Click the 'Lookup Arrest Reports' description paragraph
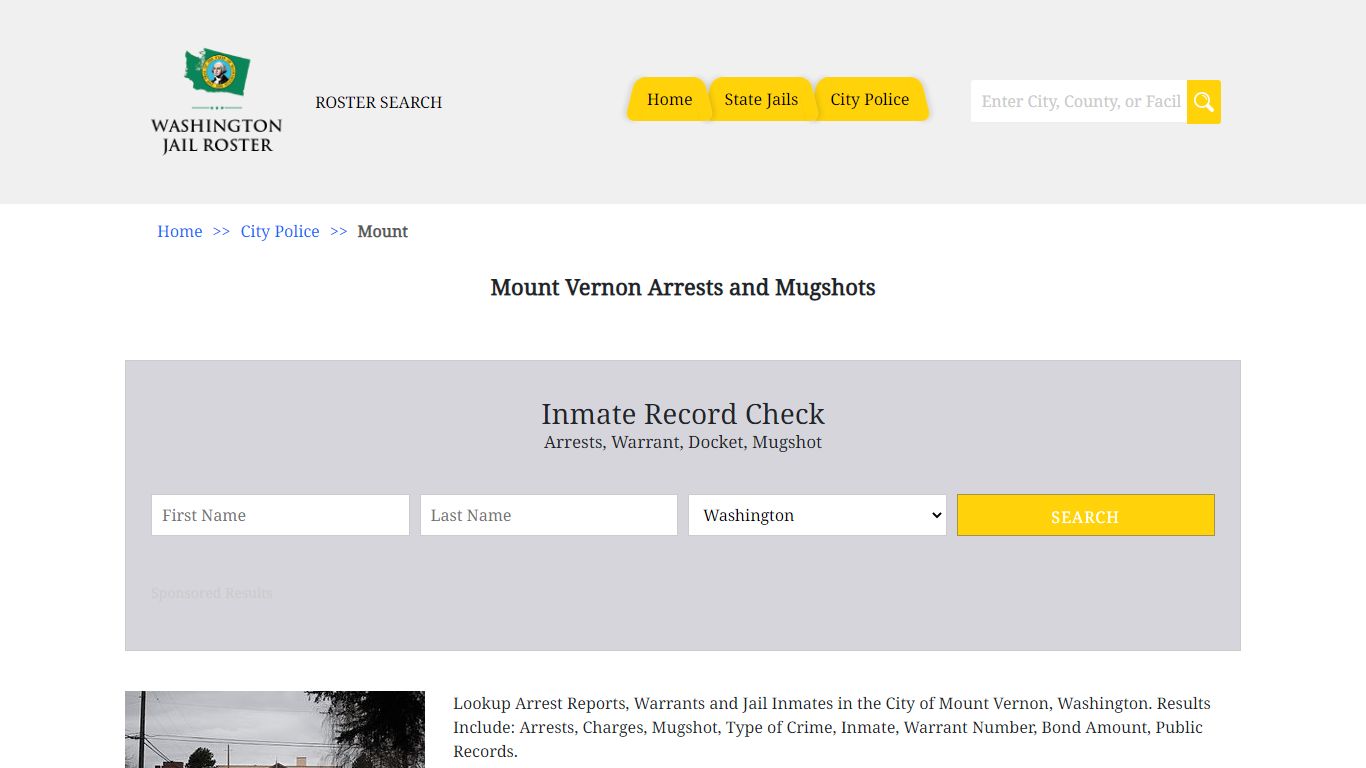Screen dimensions: 1366x768 coord(832,727)
